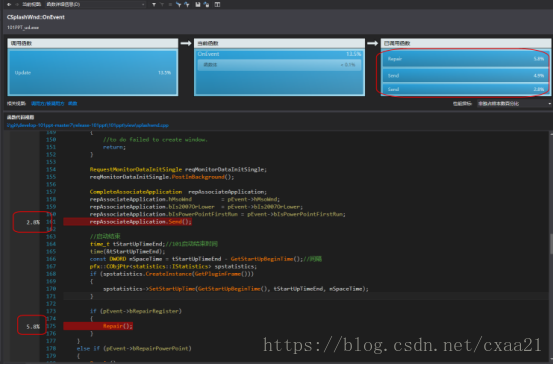Screen dimensions: 554x365
Task: Click the 101PPT exe module name
Action: (x=23, y=28)
